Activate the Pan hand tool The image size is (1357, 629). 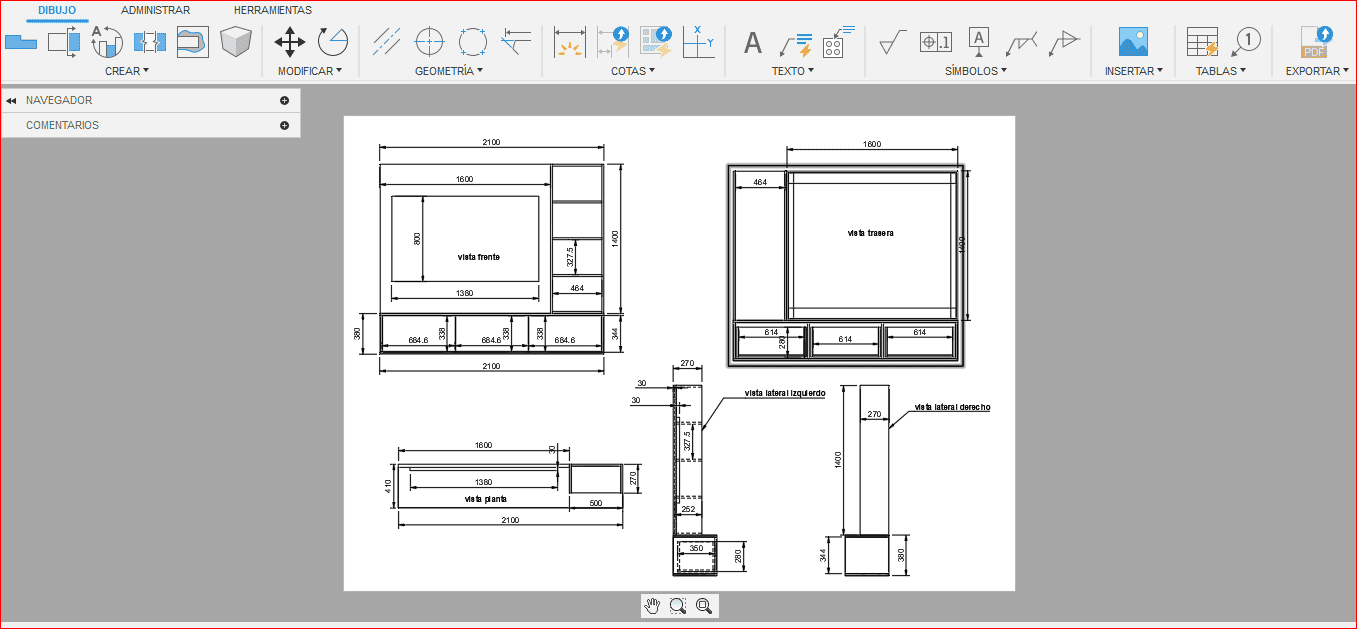coord(652,605)
